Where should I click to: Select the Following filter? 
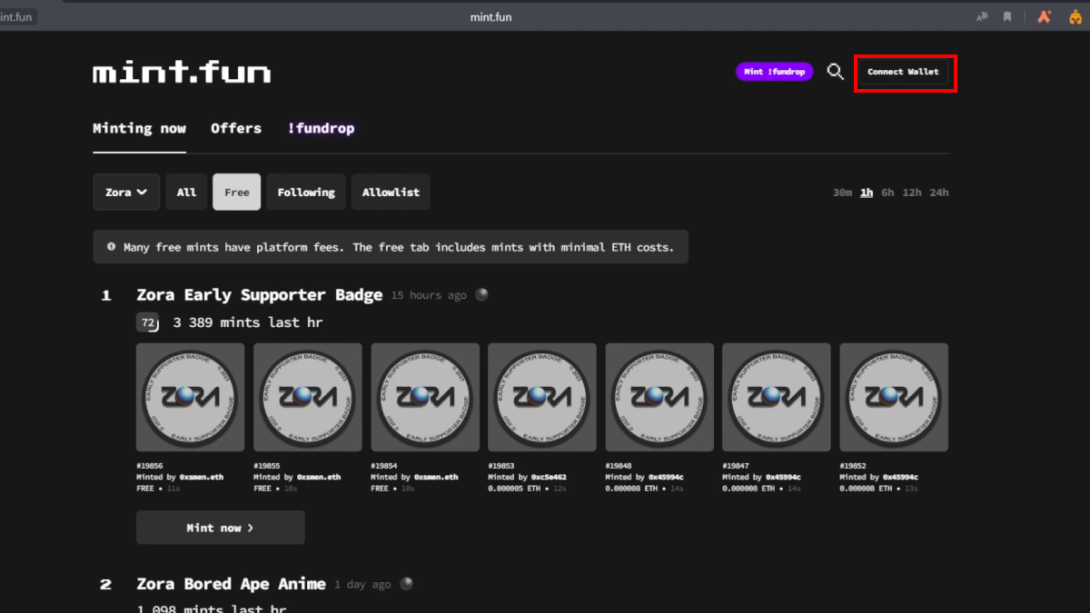[306, 192]
